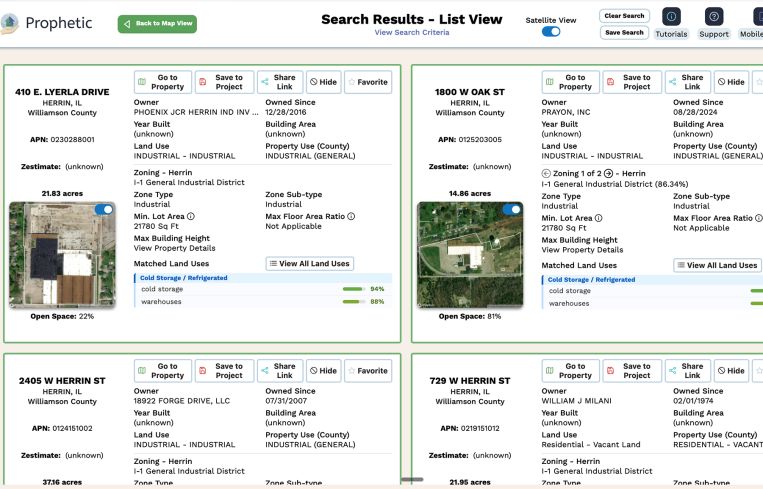Click Clear Search button

coord(624,16)
